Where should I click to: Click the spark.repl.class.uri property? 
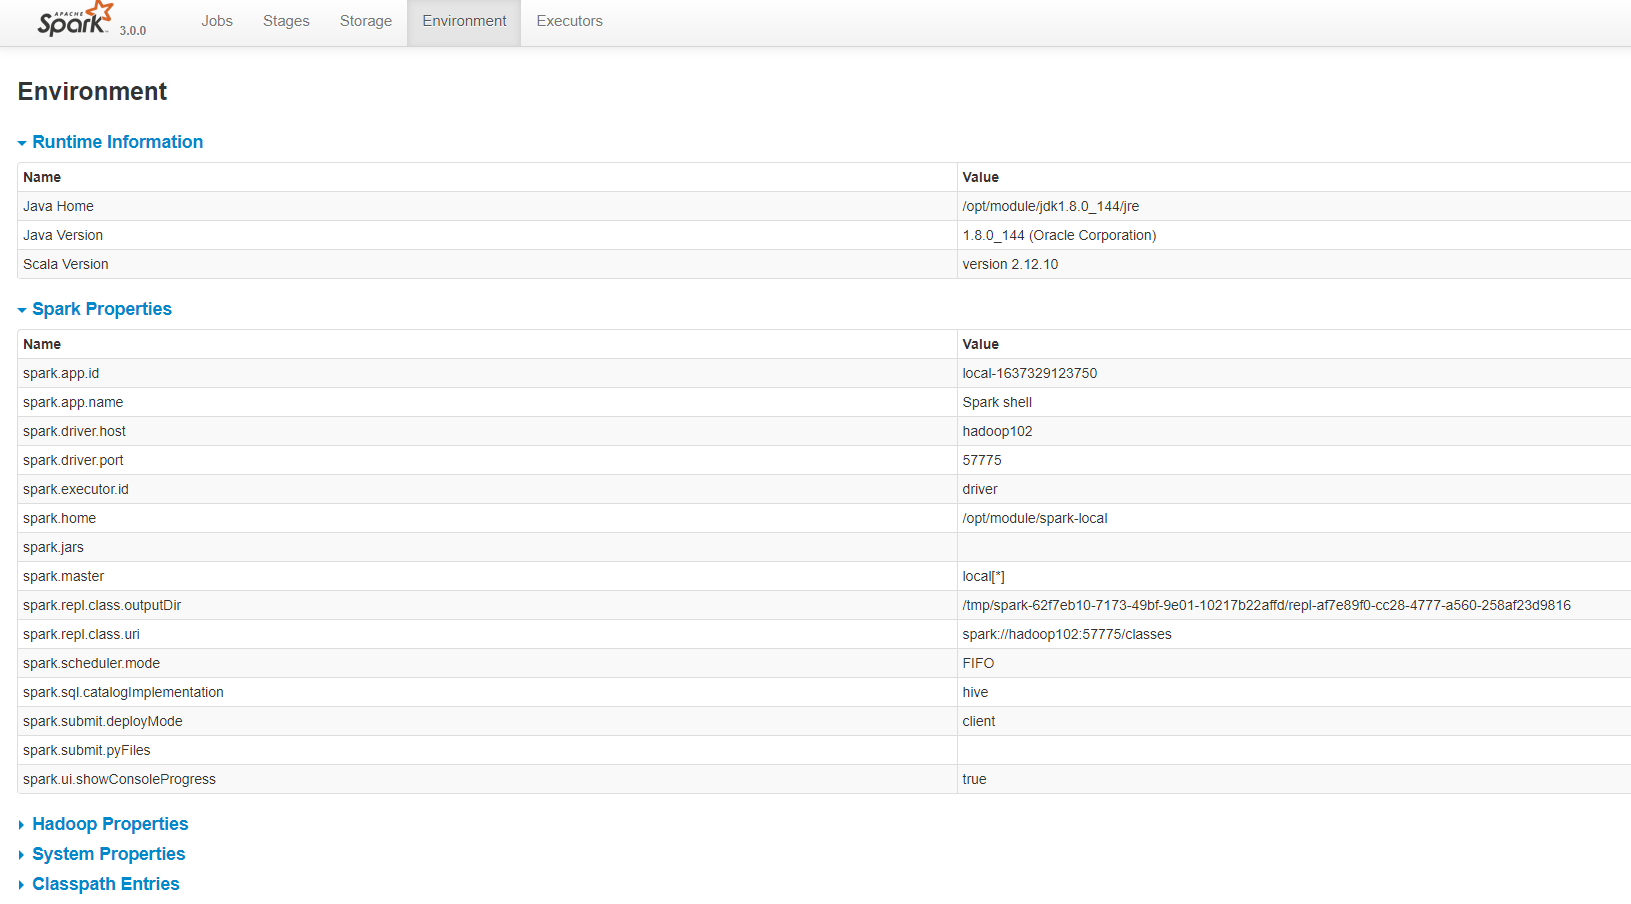pyautogui.click(x=81, y=634)
